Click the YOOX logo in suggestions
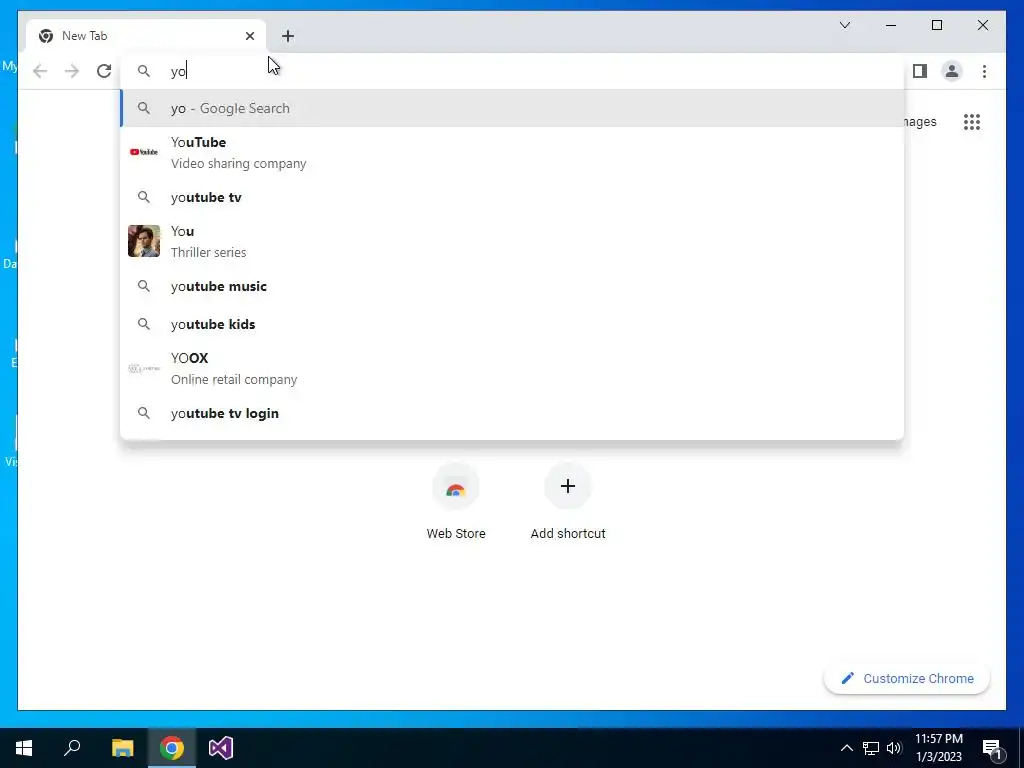 144,368
